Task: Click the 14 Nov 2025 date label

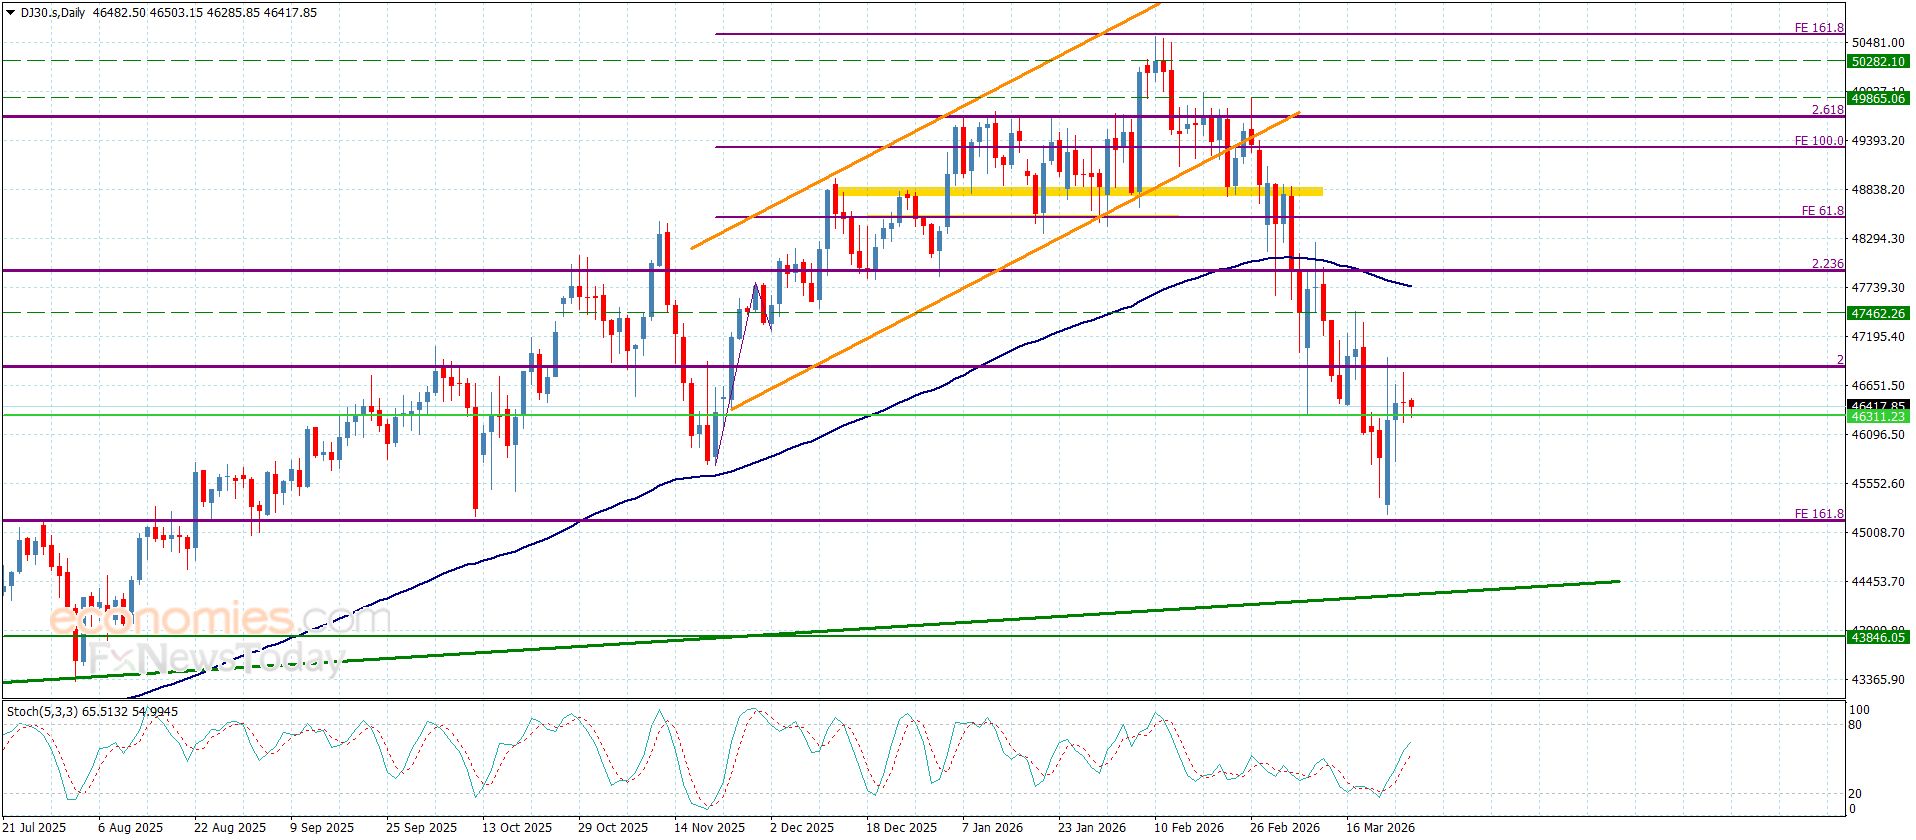Action: (x=708, y=827)
